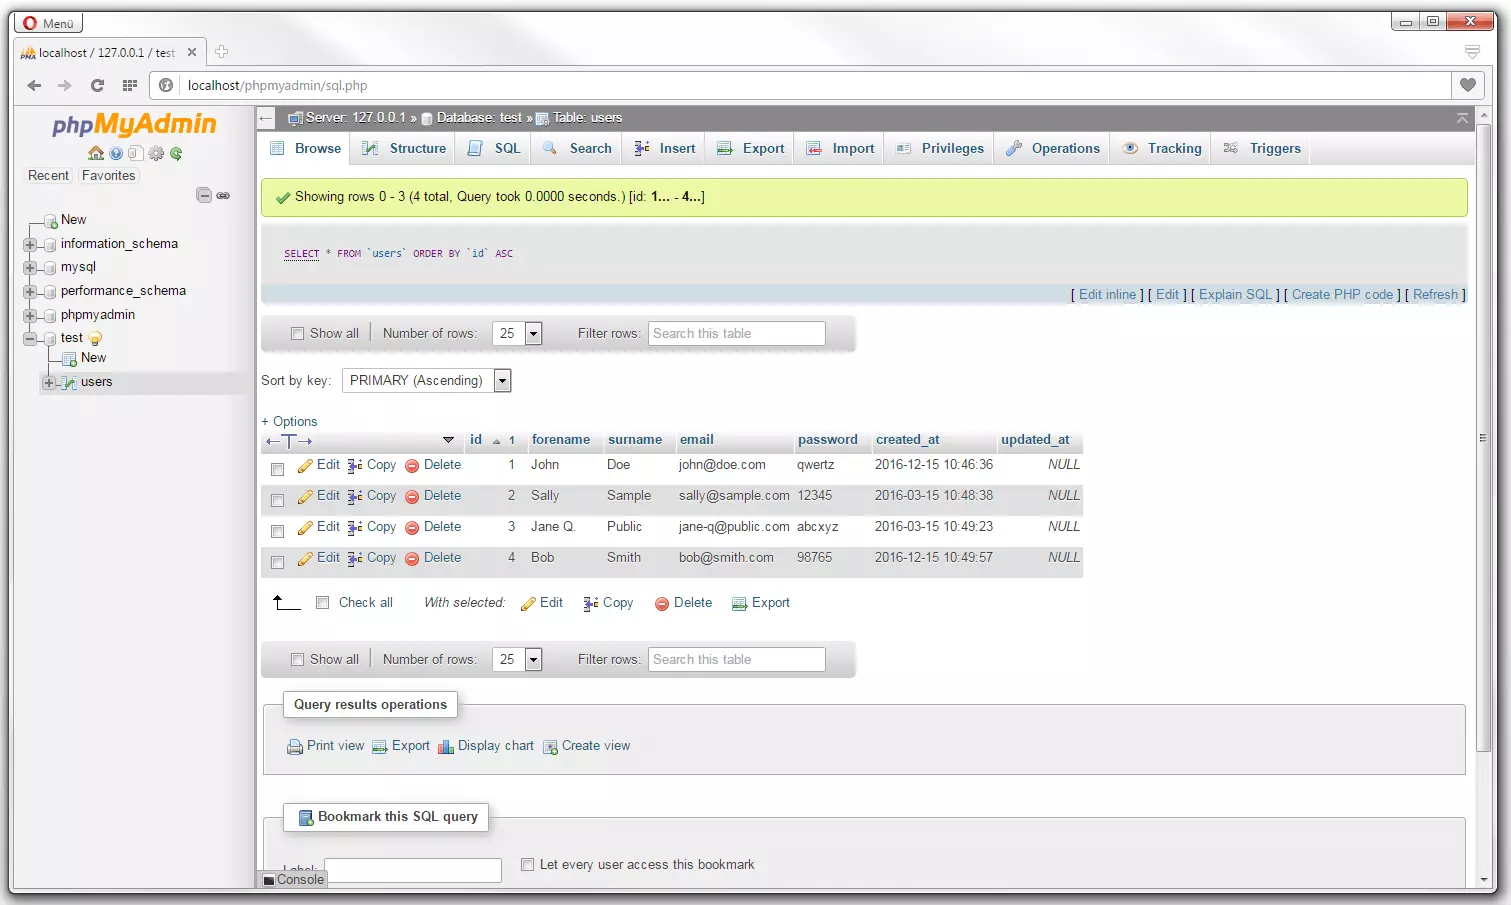
Task: Click the Edit inline link
Action: tap(1106, 294)
